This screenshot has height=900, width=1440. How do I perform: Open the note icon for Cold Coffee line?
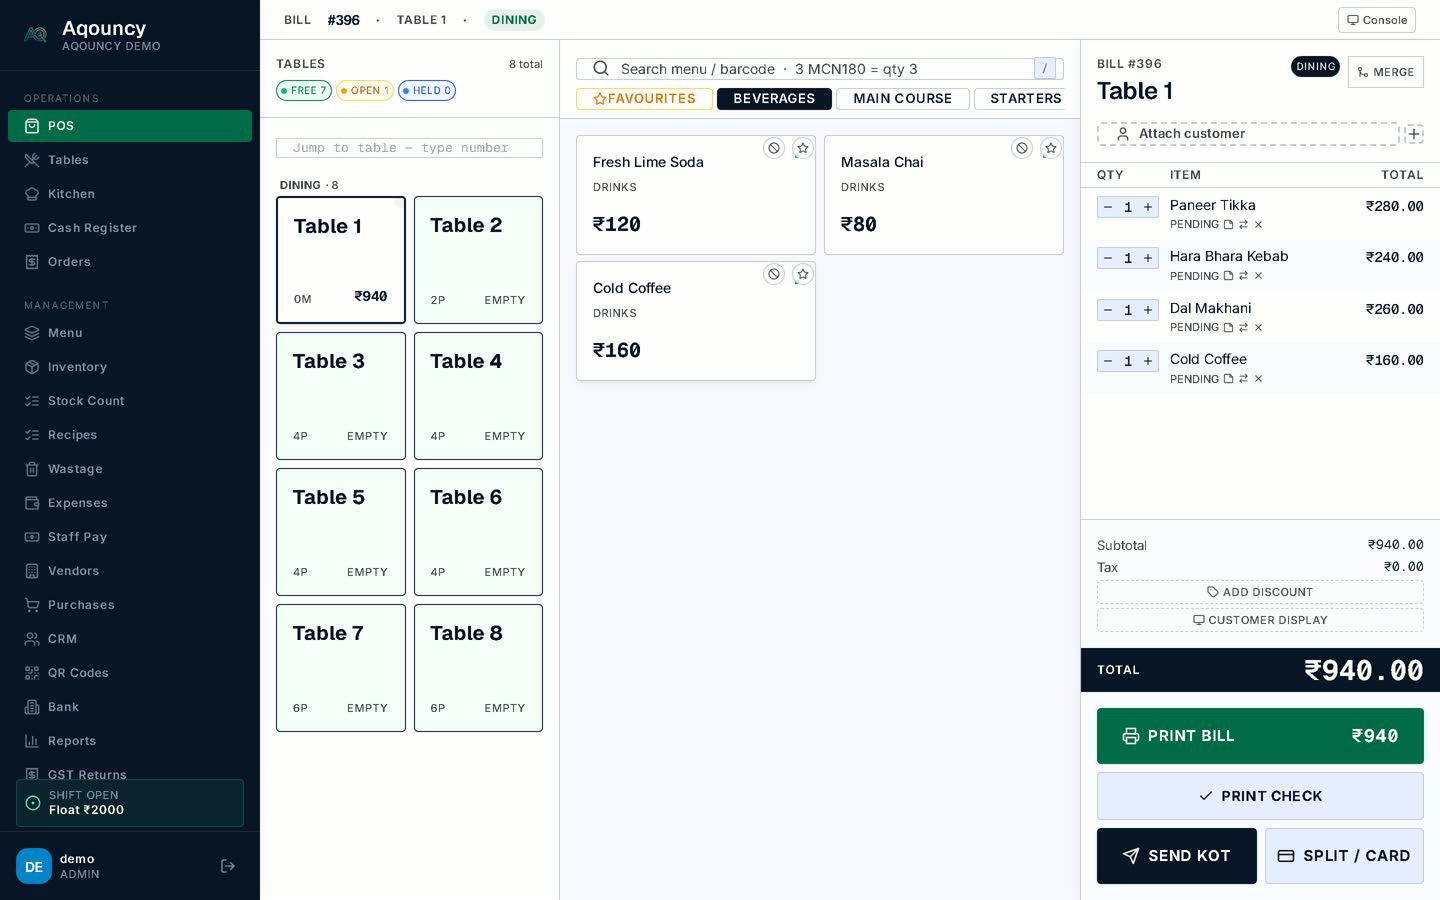[1229, 379]
